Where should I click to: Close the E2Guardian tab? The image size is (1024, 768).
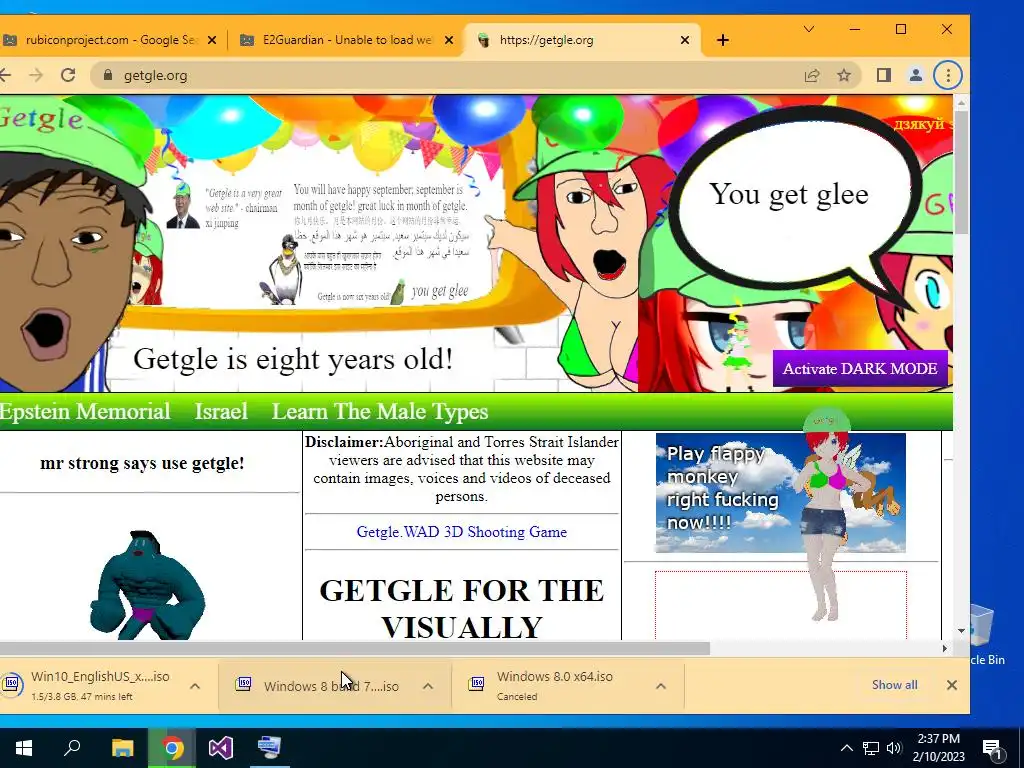click(449, 40)
